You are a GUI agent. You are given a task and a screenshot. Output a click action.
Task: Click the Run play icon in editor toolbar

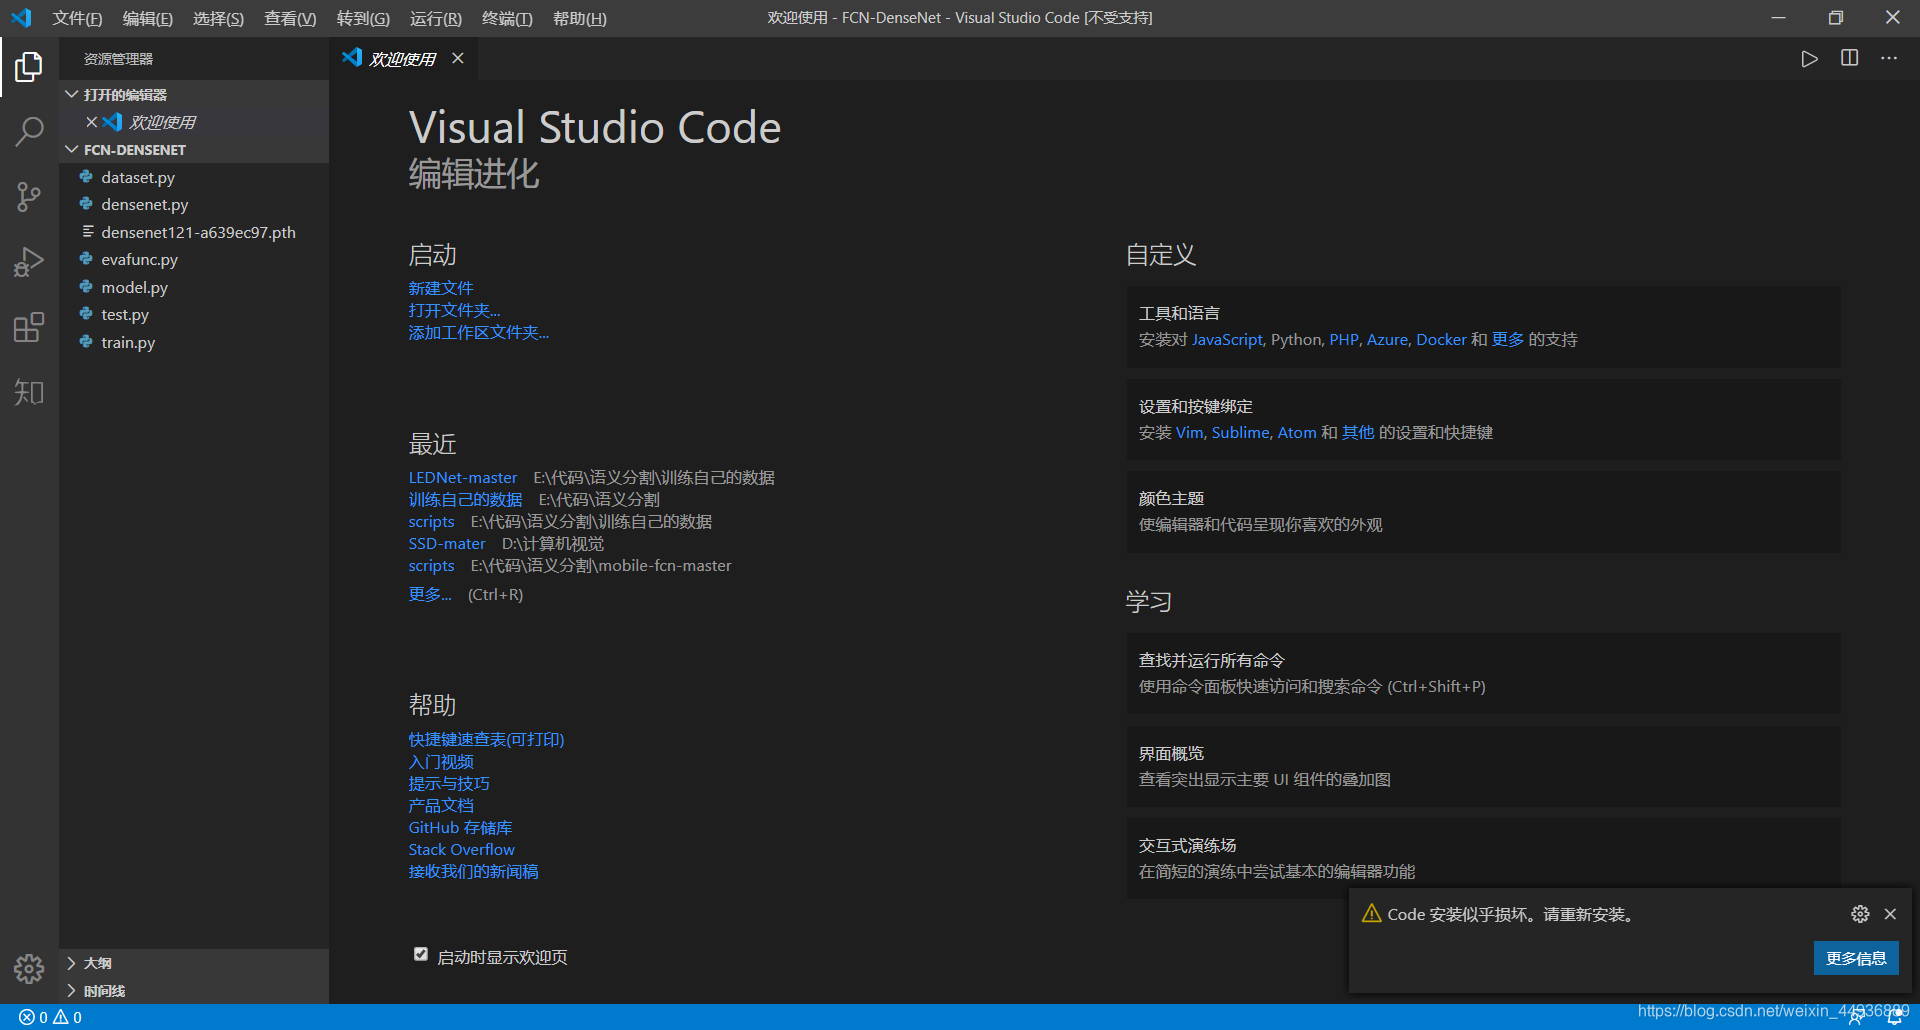point(1809,59)
